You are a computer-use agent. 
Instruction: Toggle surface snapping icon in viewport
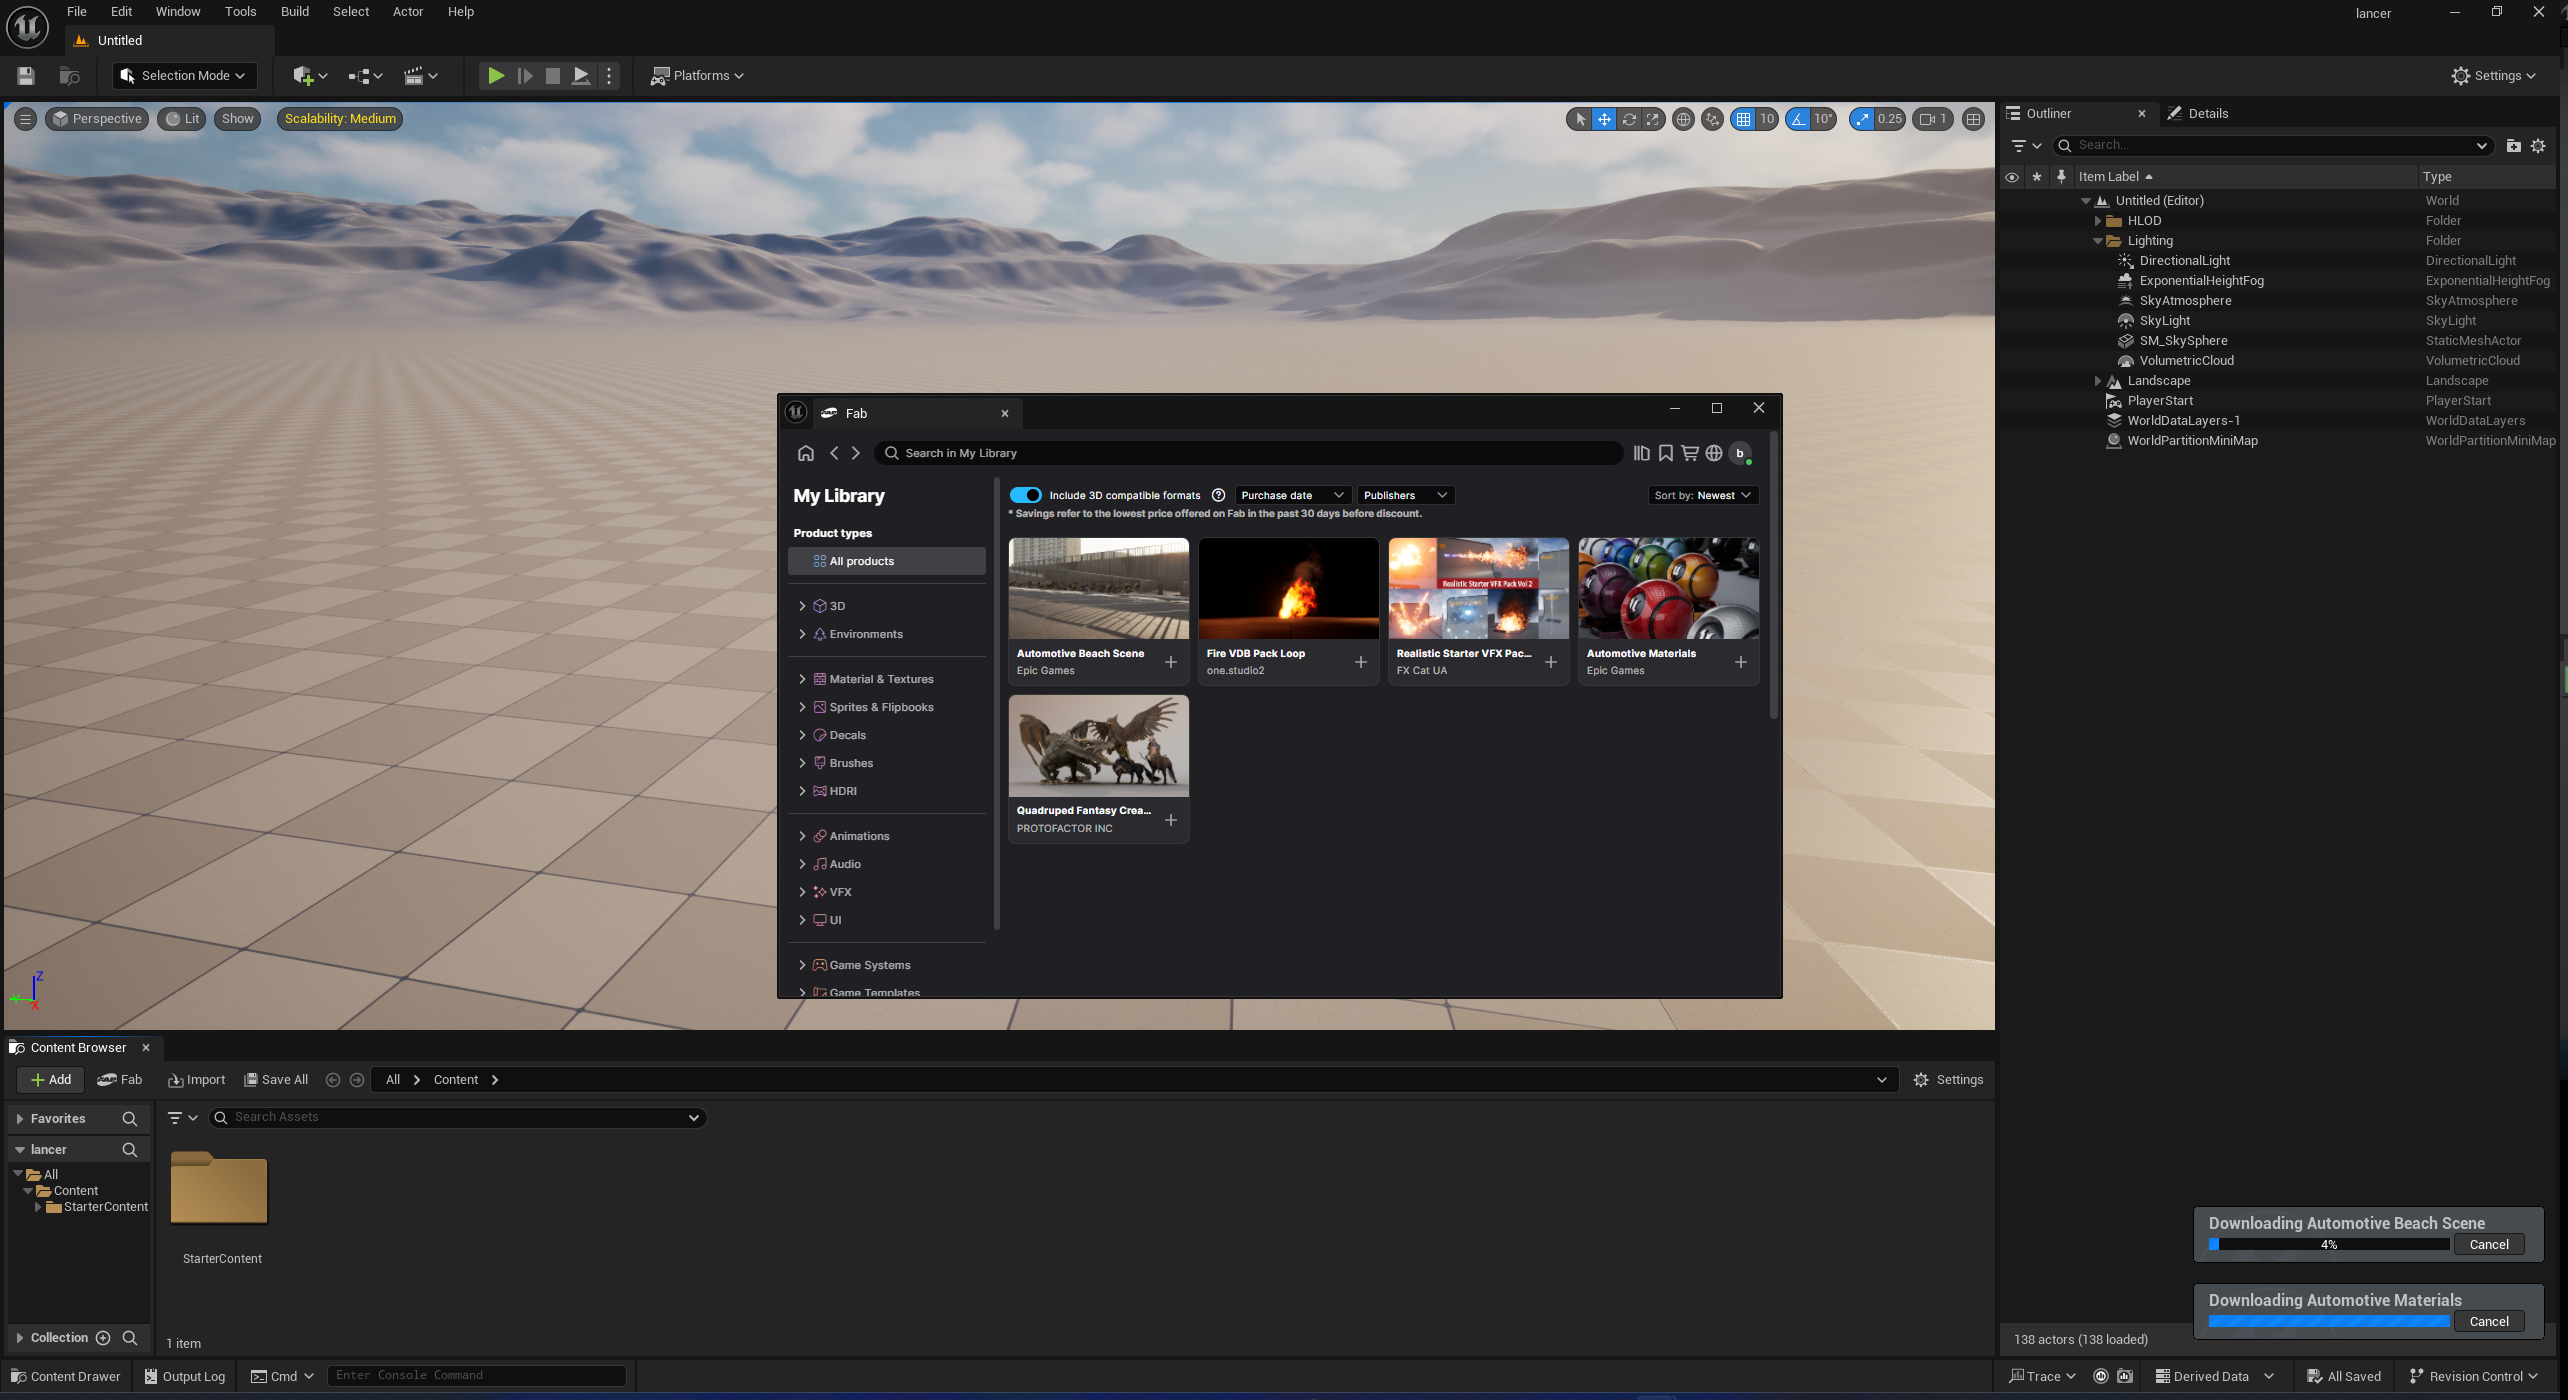point(1713,119)
